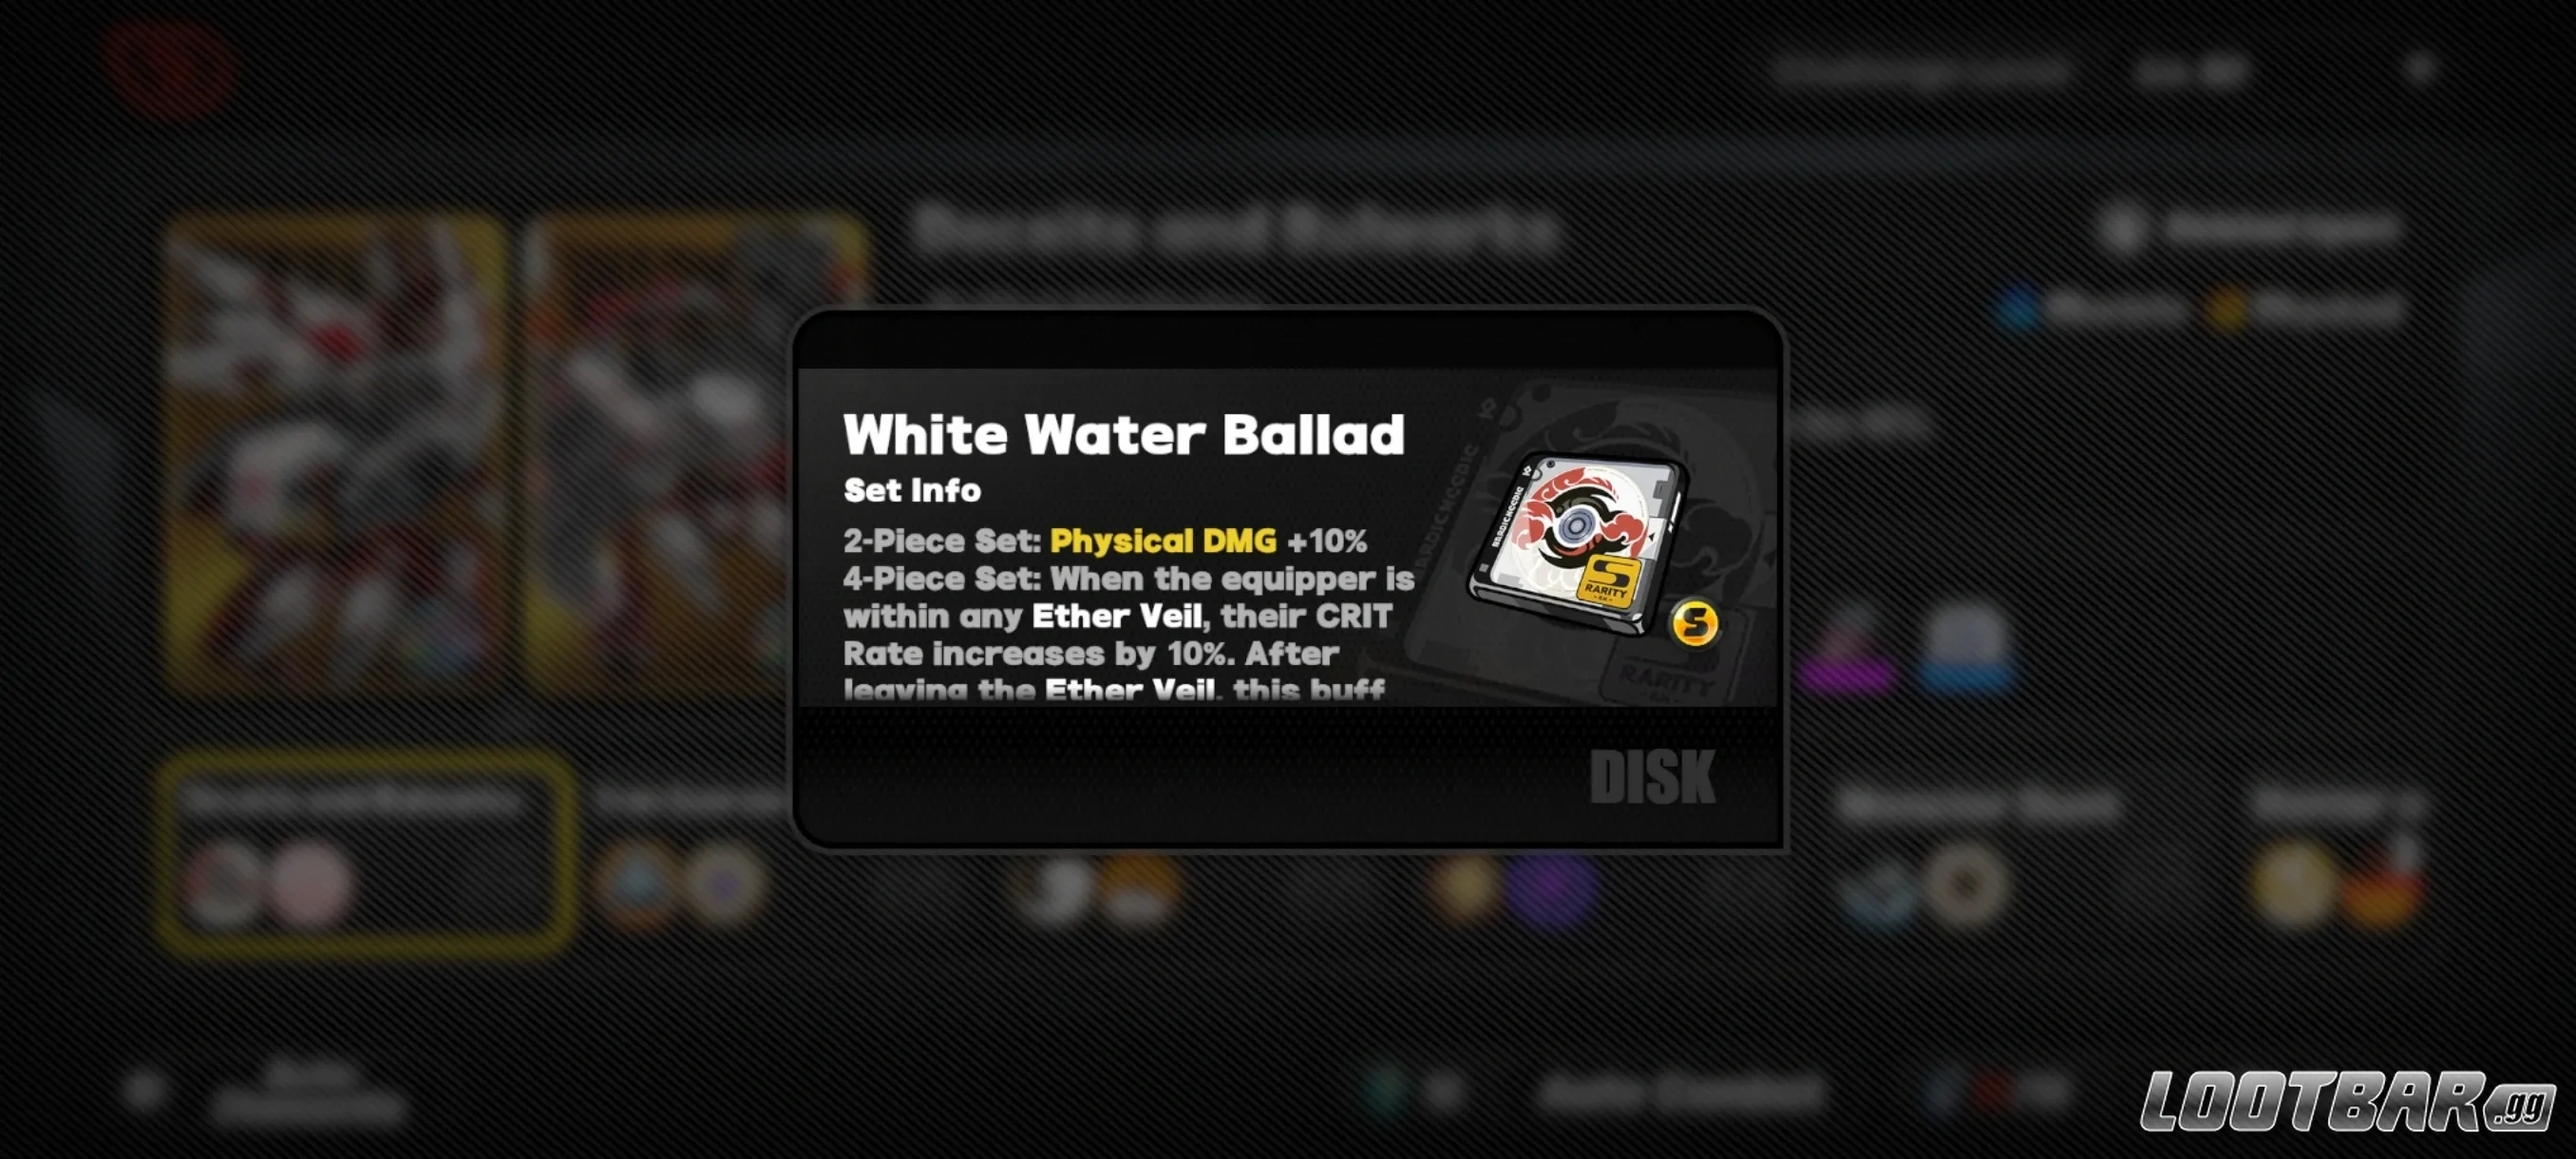Viewport: 2576px width, 1159px height.
Task: Click the blue dot legend marker at top right
Action: [x=2016, y=308]
